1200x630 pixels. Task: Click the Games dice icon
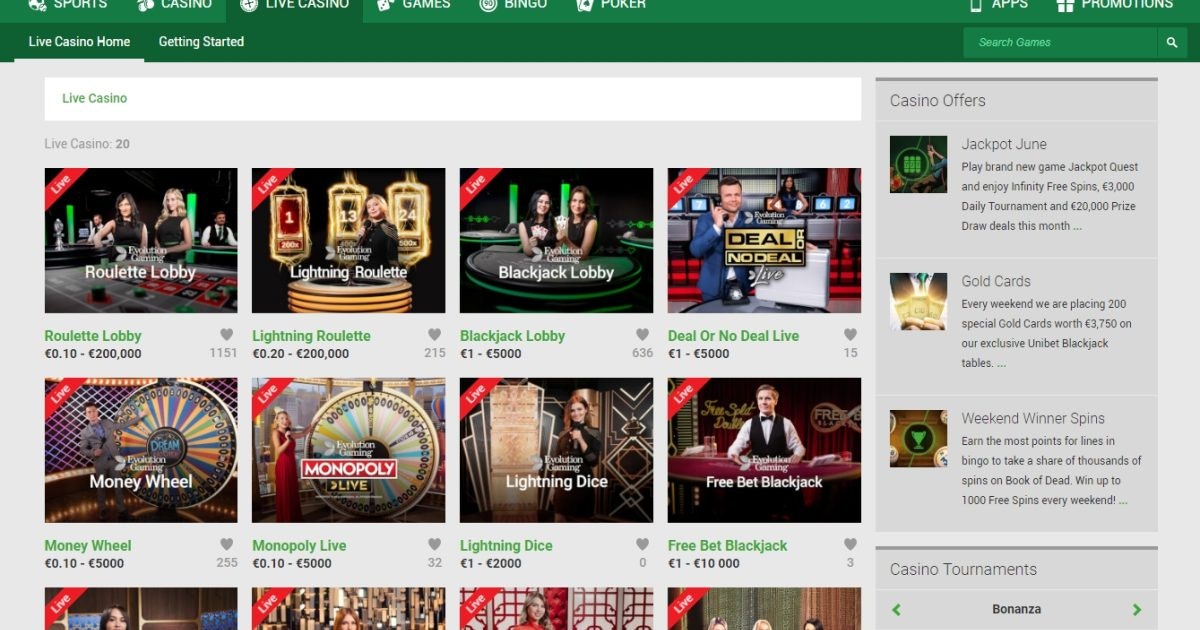(x=385, y=5)
